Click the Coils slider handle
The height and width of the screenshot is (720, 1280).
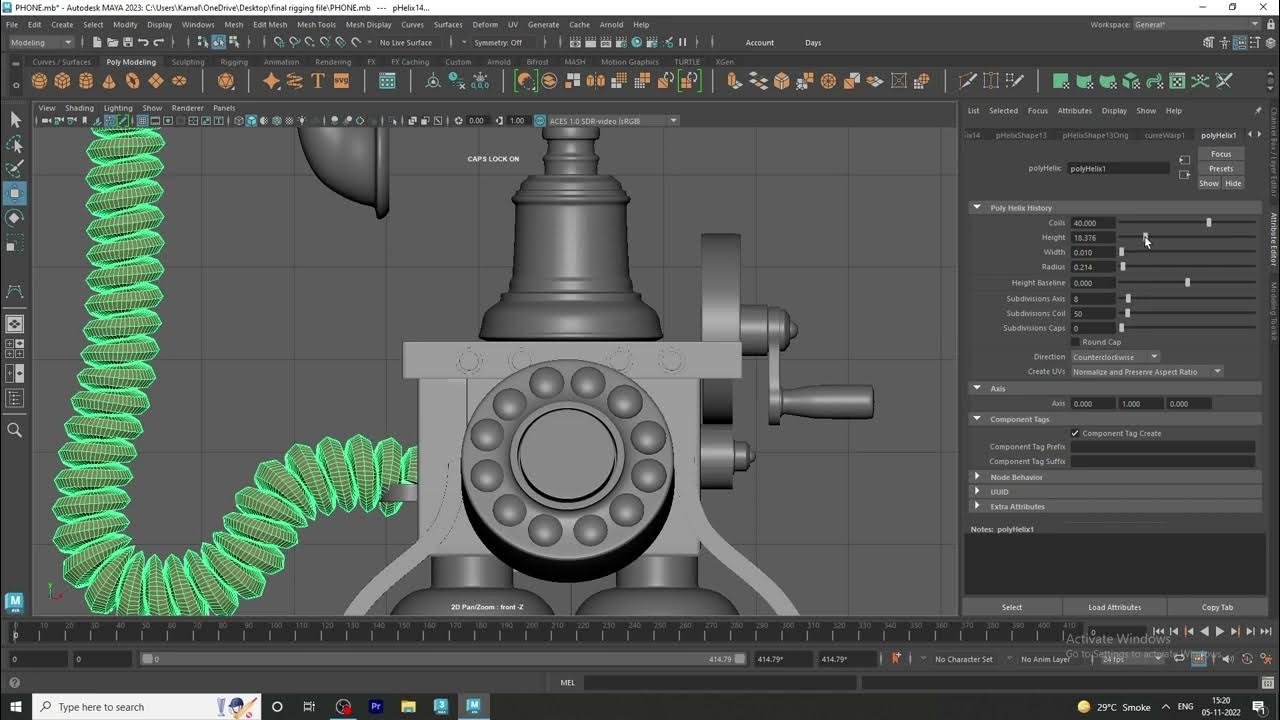click(1208, 222)
